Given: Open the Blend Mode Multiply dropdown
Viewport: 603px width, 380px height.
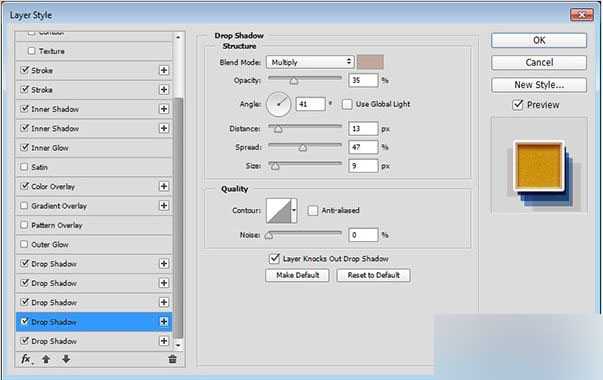Looking at the screenshot, I should pos(310,62).
